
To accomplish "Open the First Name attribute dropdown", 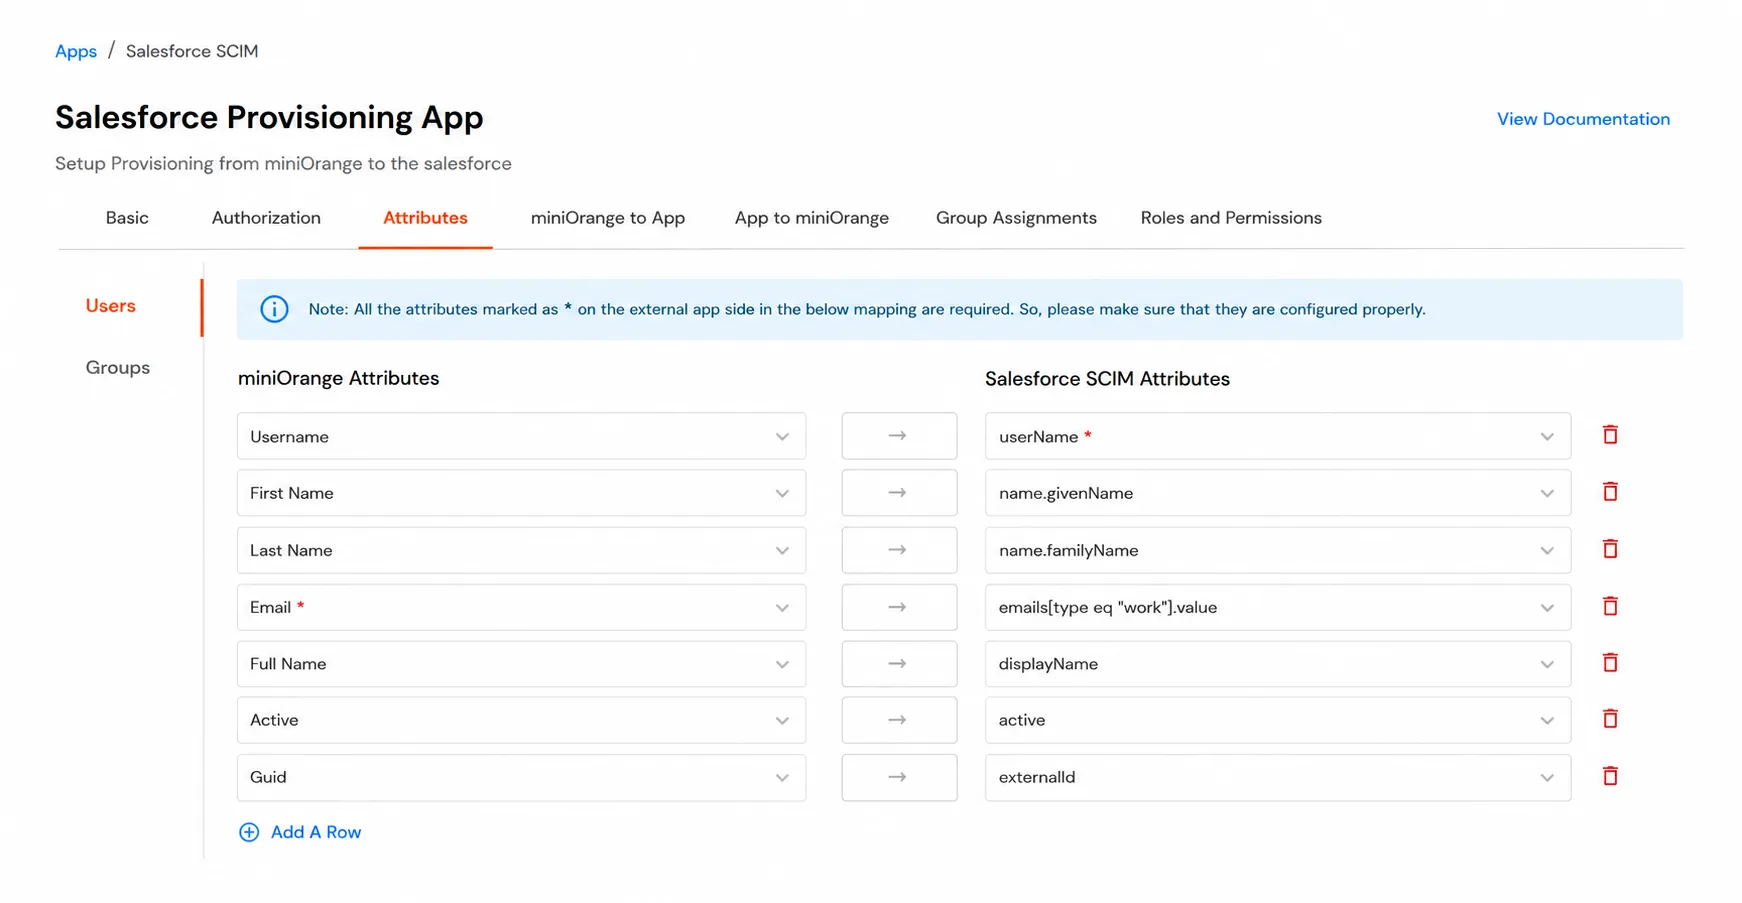I will pos(521,493).
